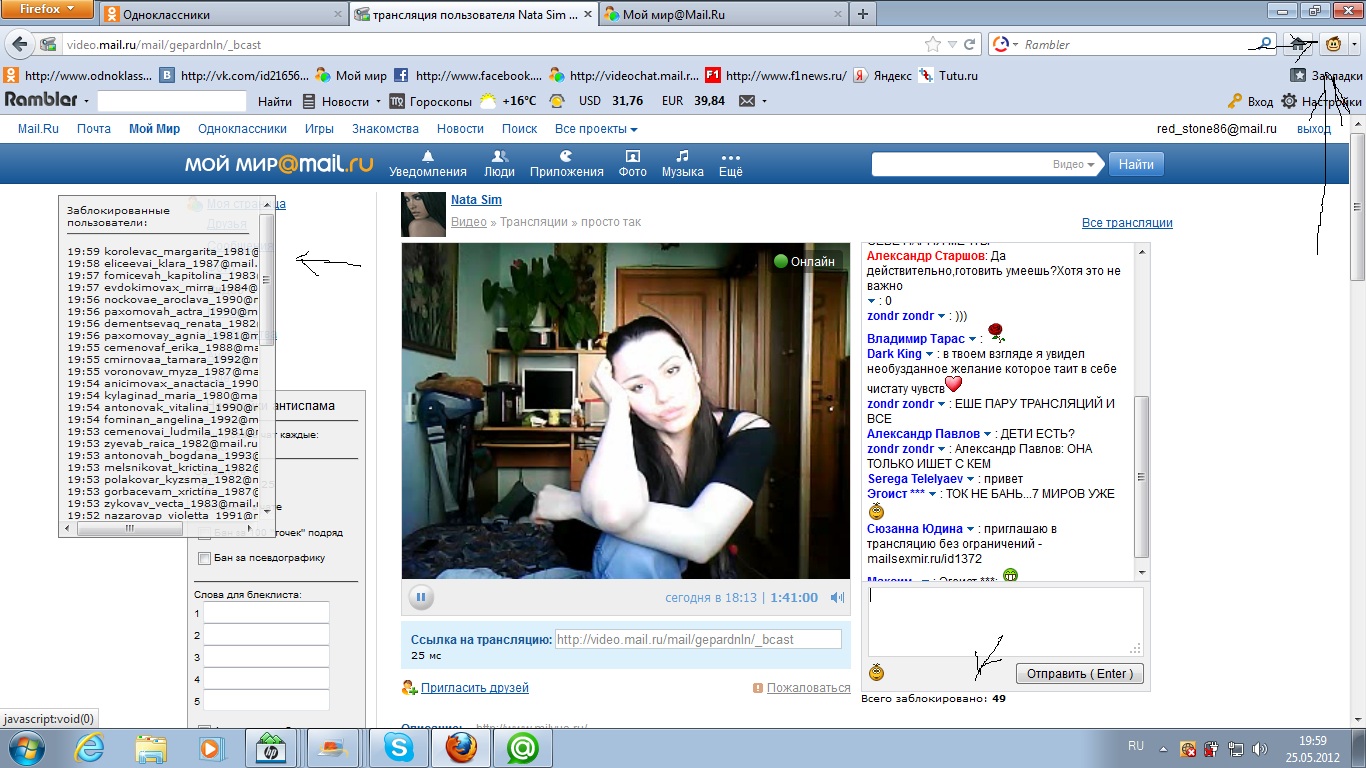Open Знакомства in Mail.Ru navigation

385,129
